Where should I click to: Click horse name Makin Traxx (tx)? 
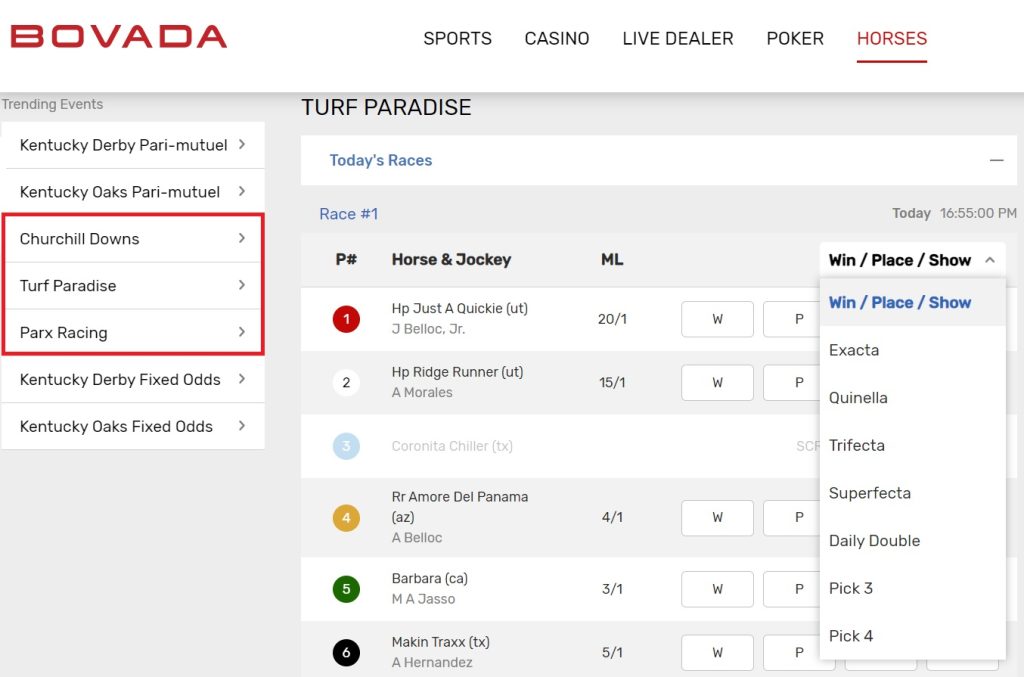tap(441, 642)
